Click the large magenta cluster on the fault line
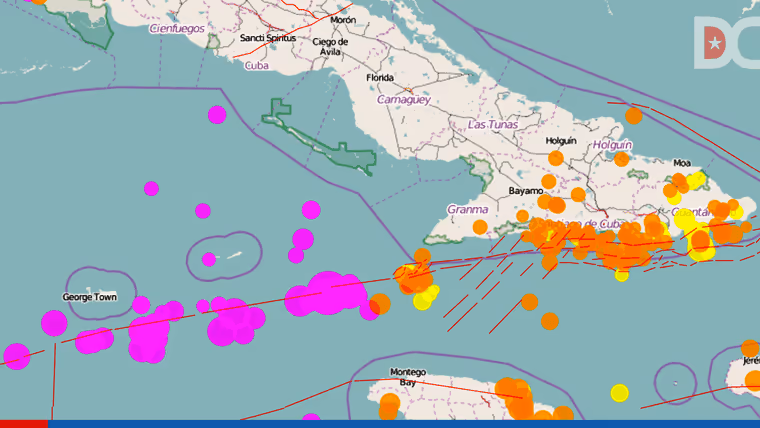Screen dimensions: 760x428 (x=326, y=294)
